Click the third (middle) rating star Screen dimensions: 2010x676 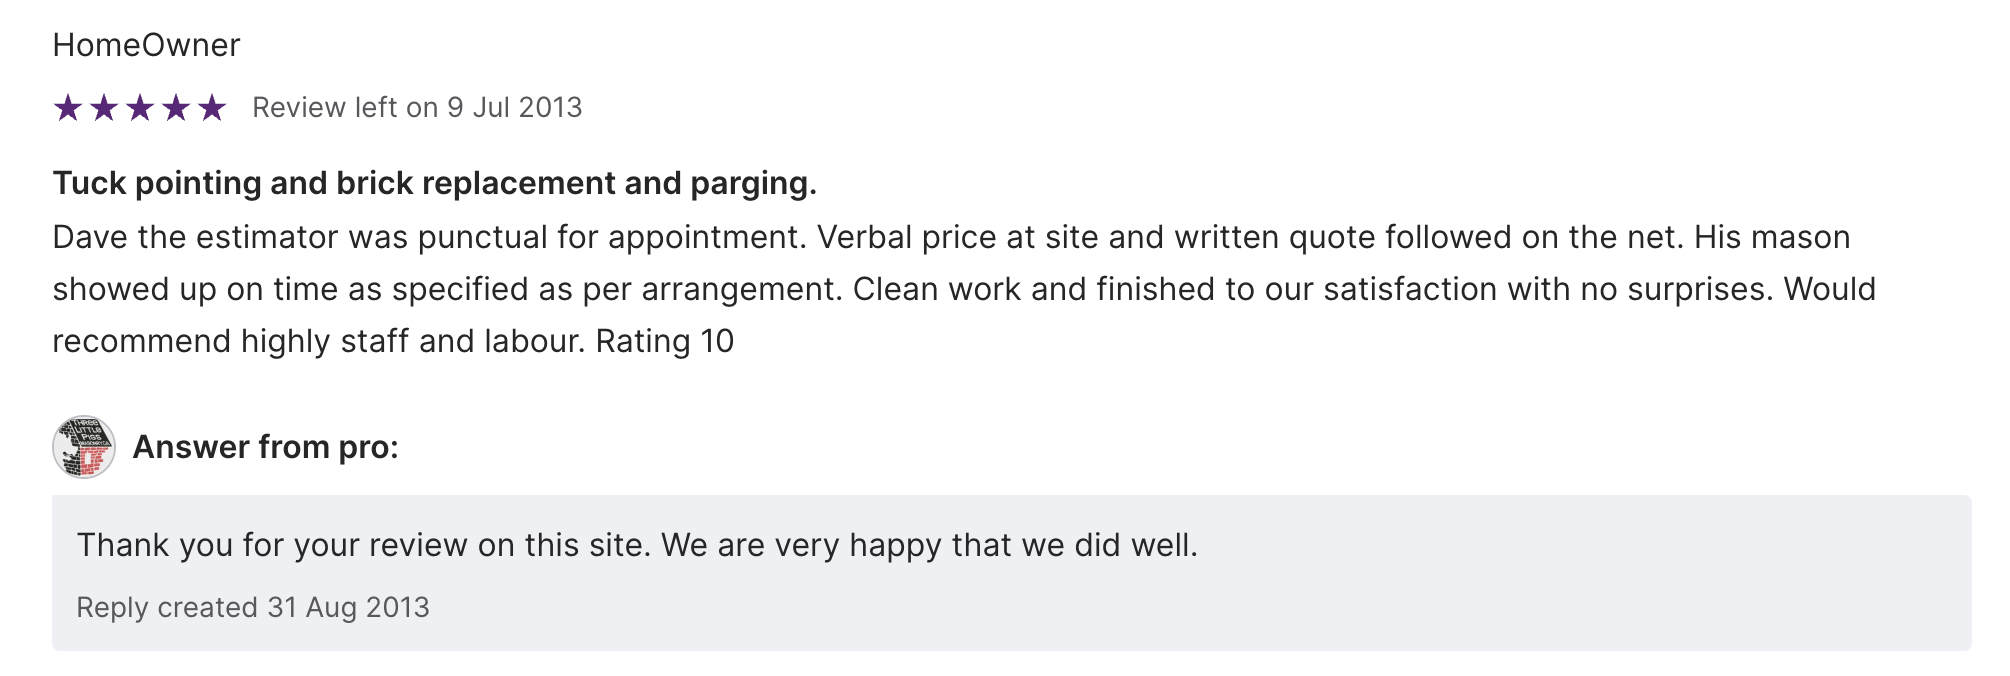[140, 108]
